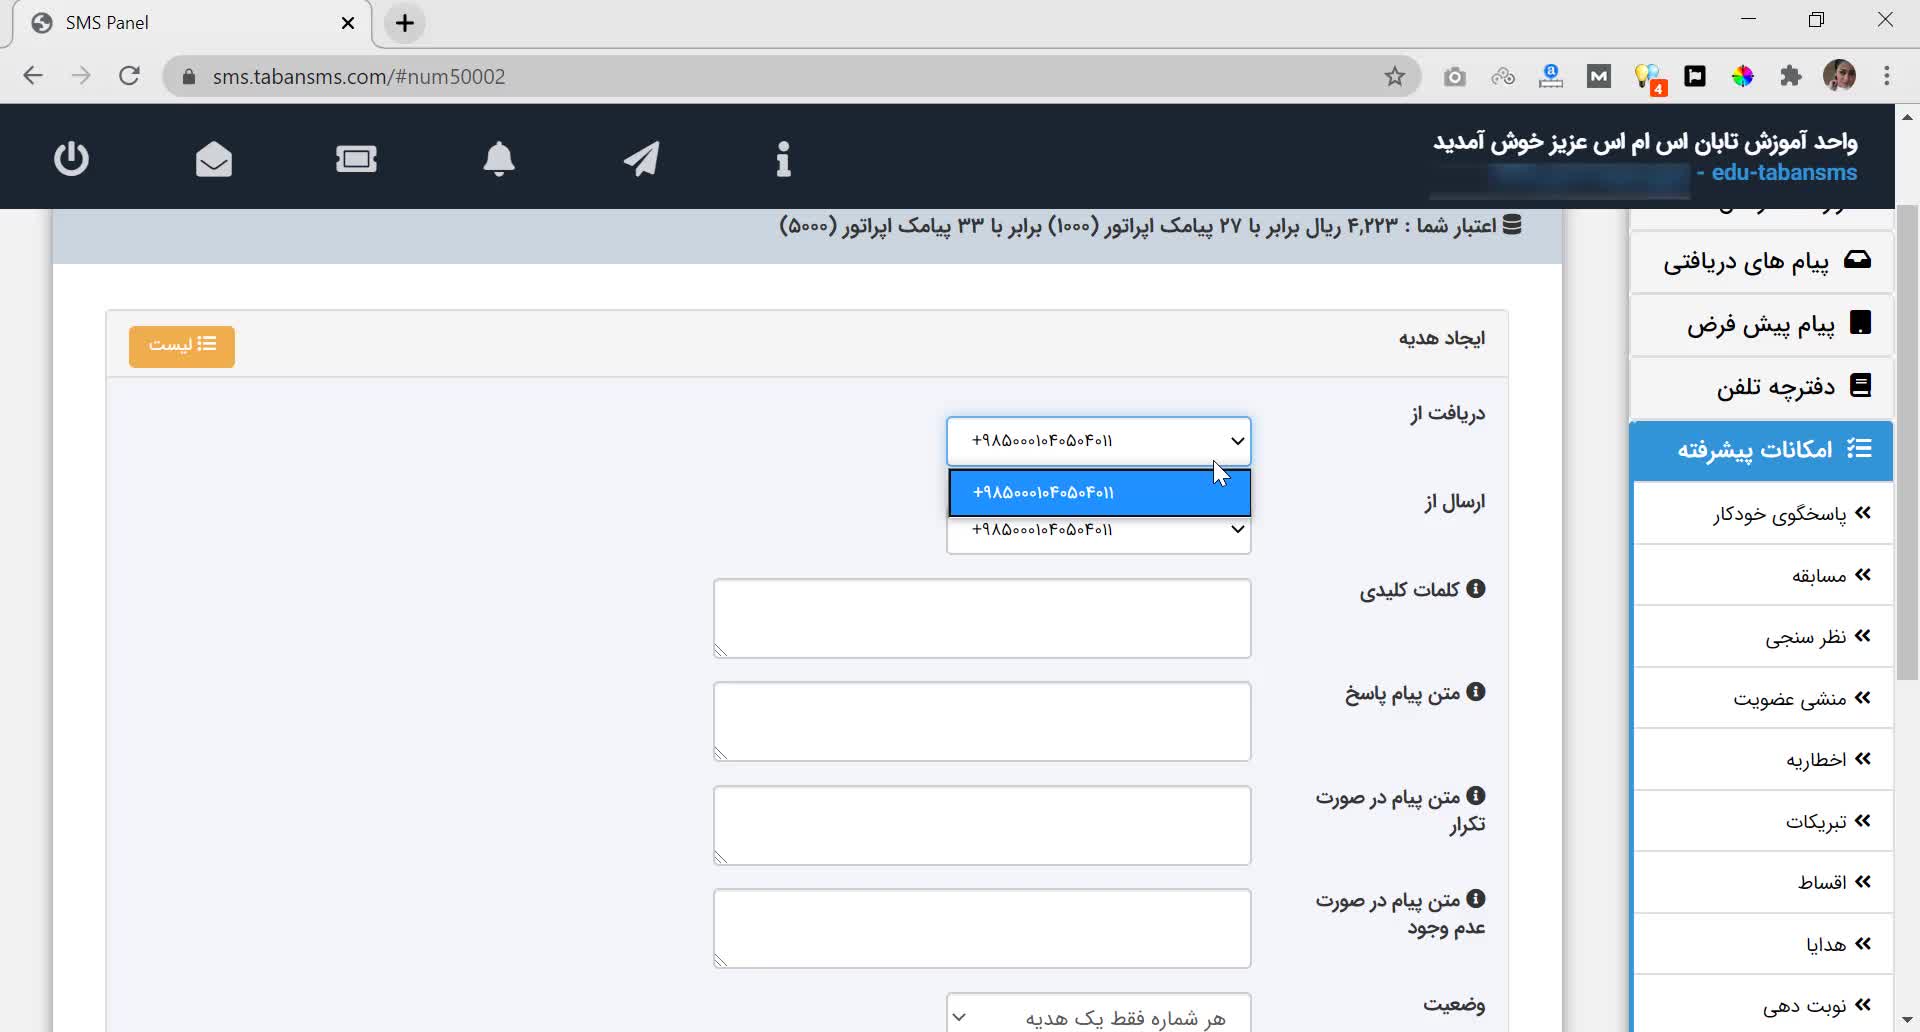Viewport: 1920px width, 1032px height.
Task: Click the paper plane send icon
Action: coord(641,159)
